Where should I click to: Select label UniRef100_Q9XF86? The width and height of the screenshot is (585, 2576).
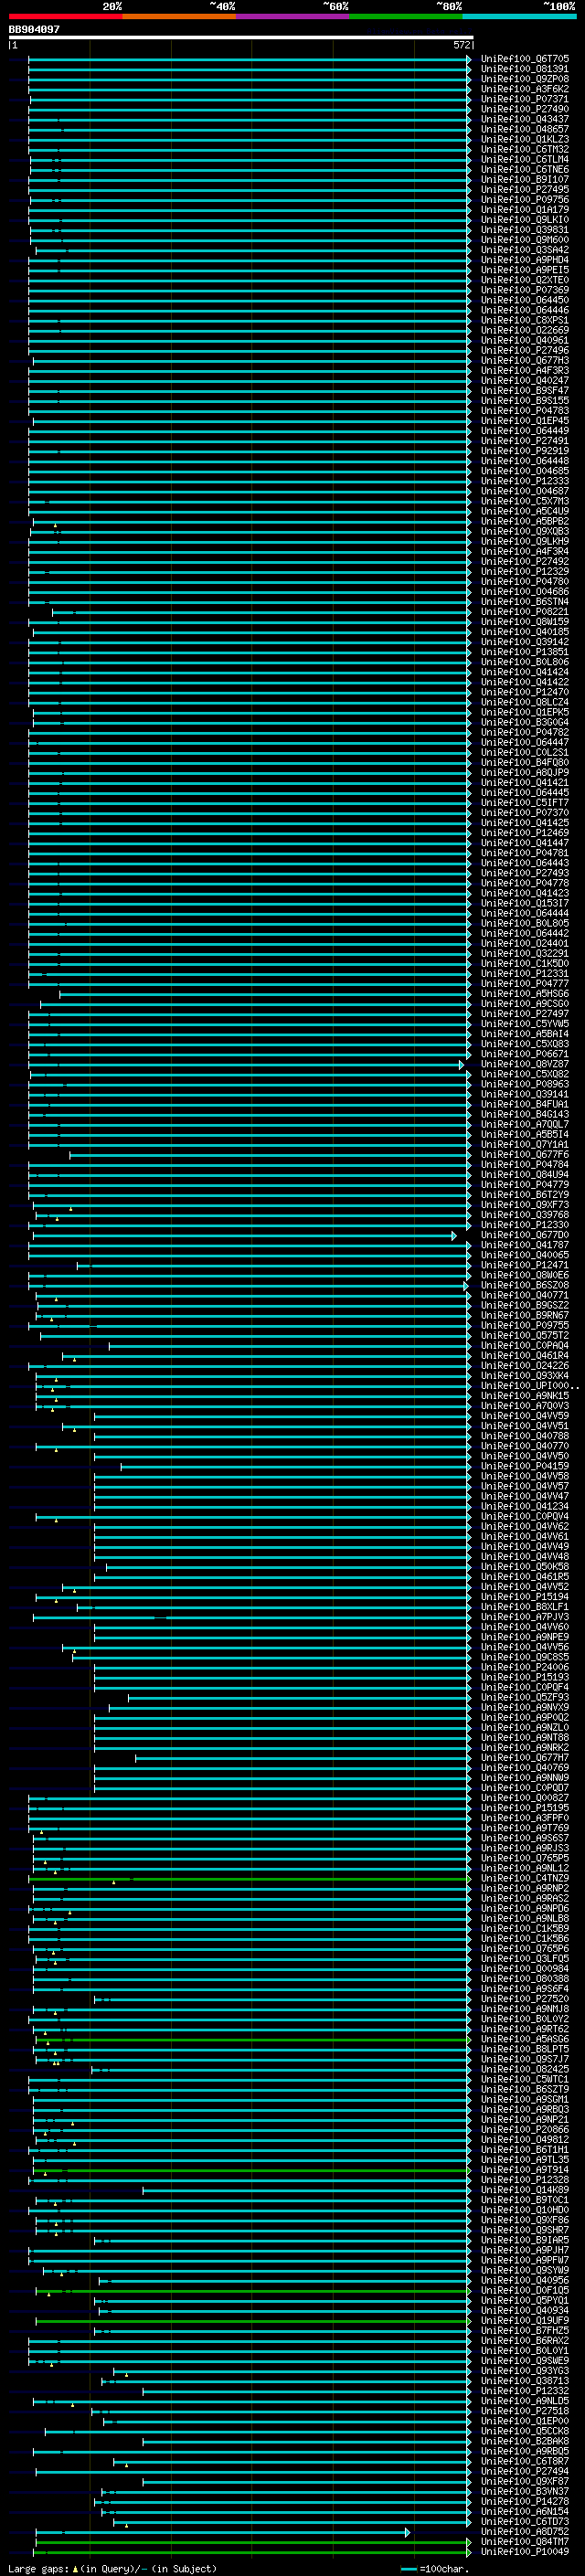click(525, 2220)
